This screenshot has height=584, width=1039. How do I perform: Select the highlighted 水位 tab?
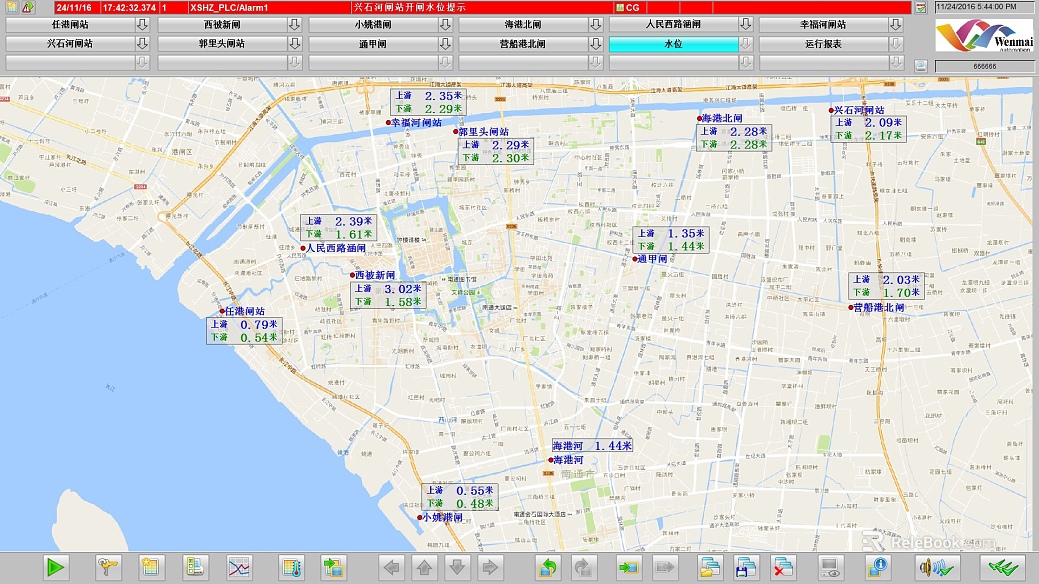click(673, 44)
